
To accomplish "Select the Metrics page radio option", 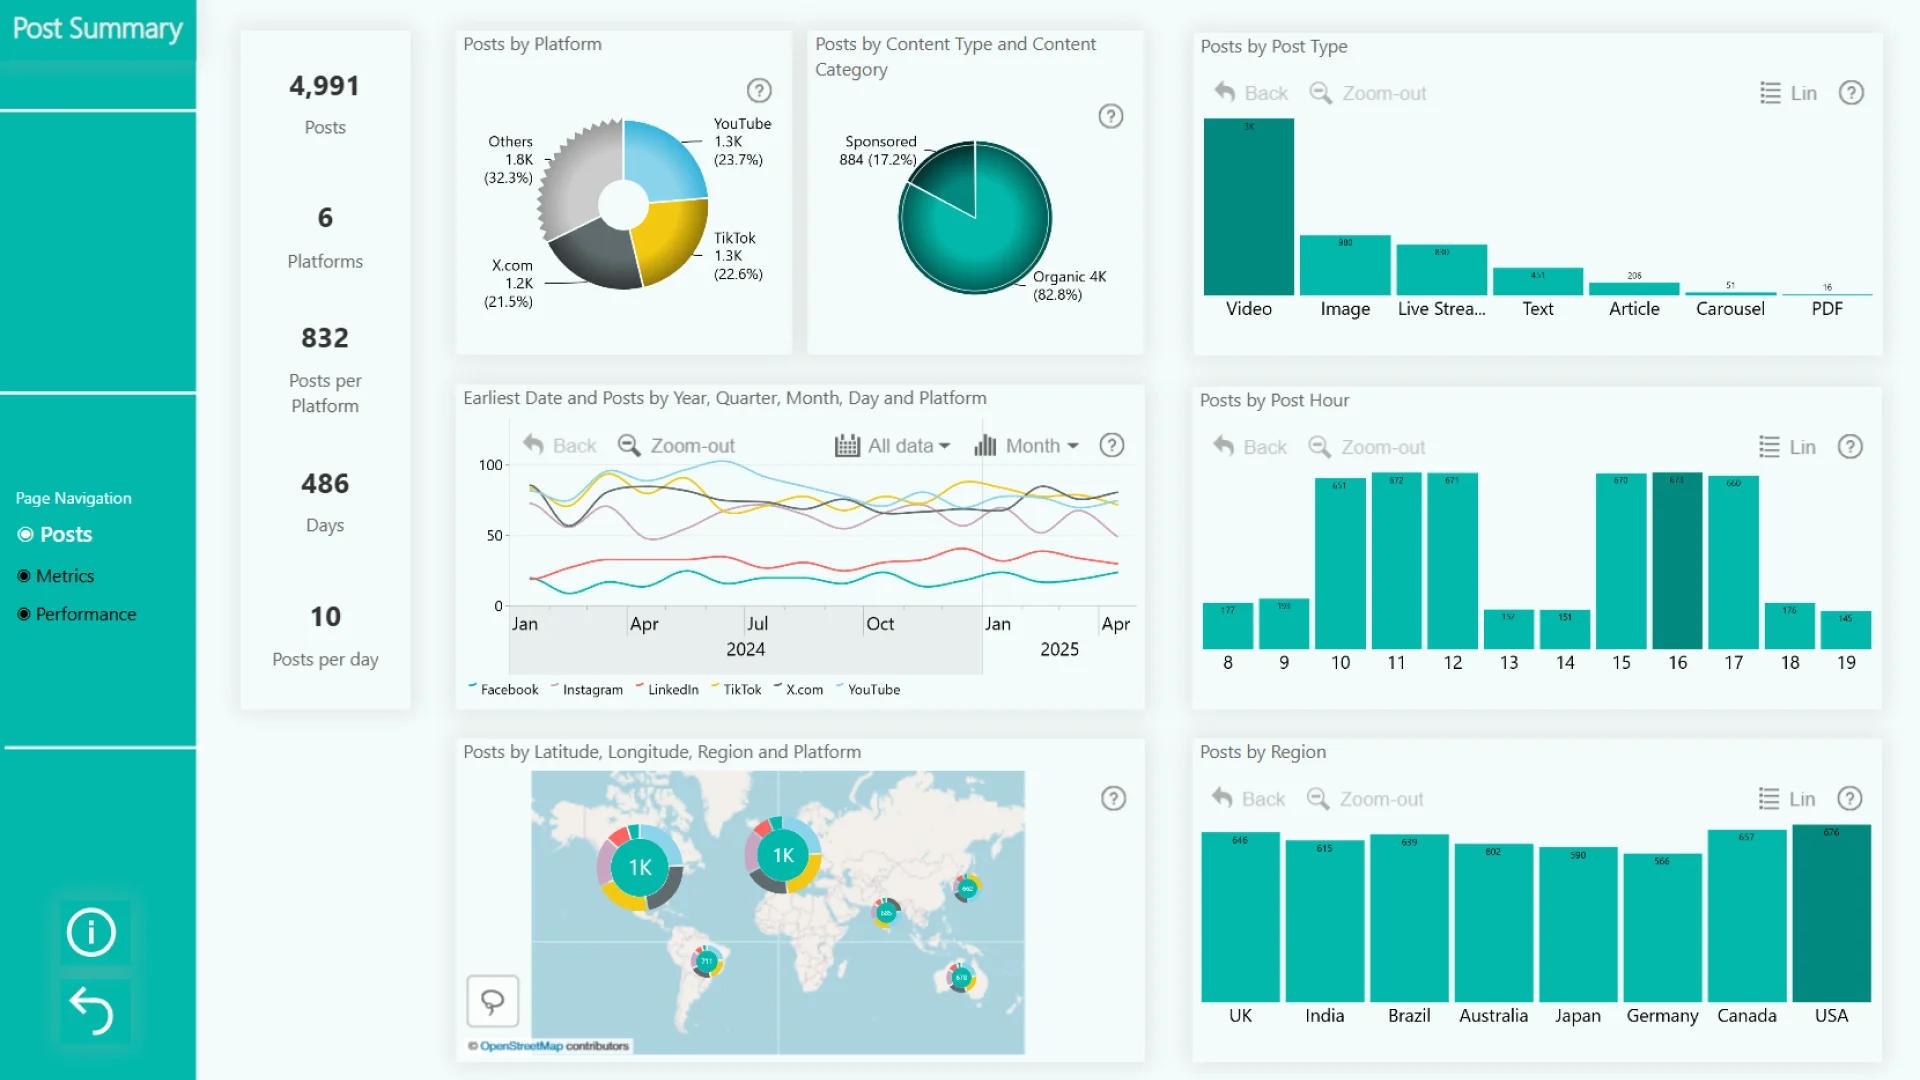I will [55, 576].
